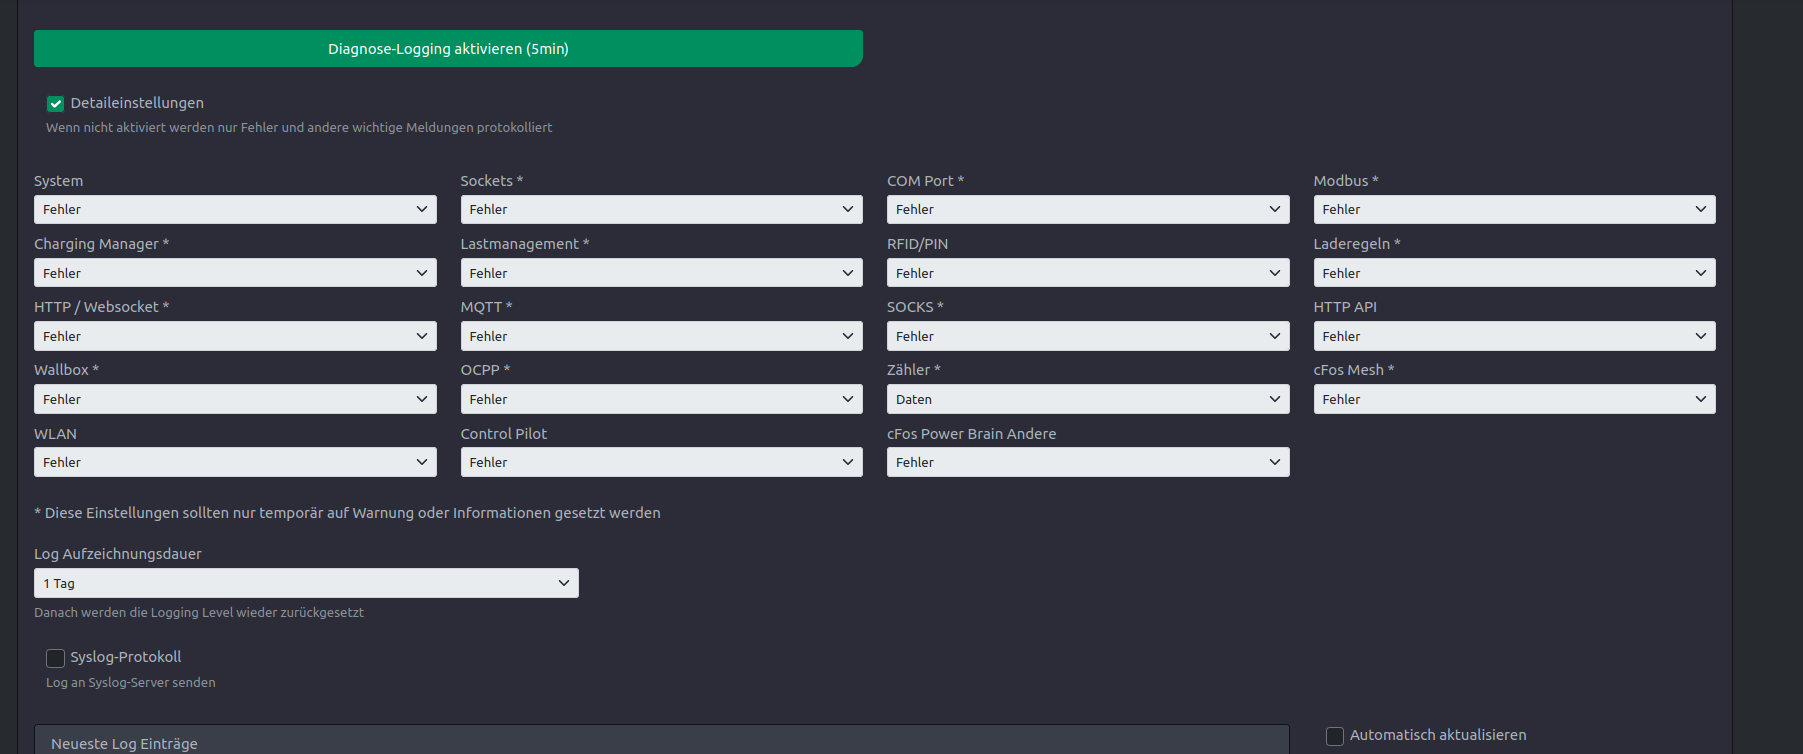Screen dimensions: 1803x754
Task: Click the Neueste Log Einträge panel header
Action: pos(661,743)
